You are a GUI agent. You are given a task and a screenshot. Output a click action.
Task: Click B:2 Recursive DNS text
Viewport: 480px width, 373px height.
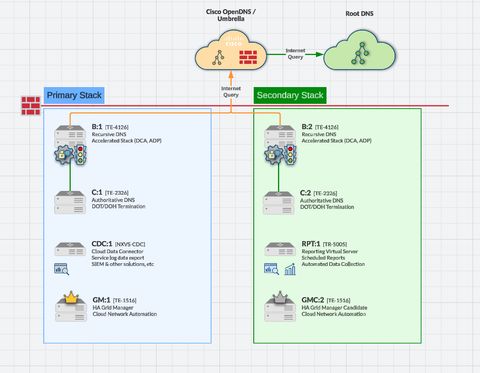tap(319, 134)
